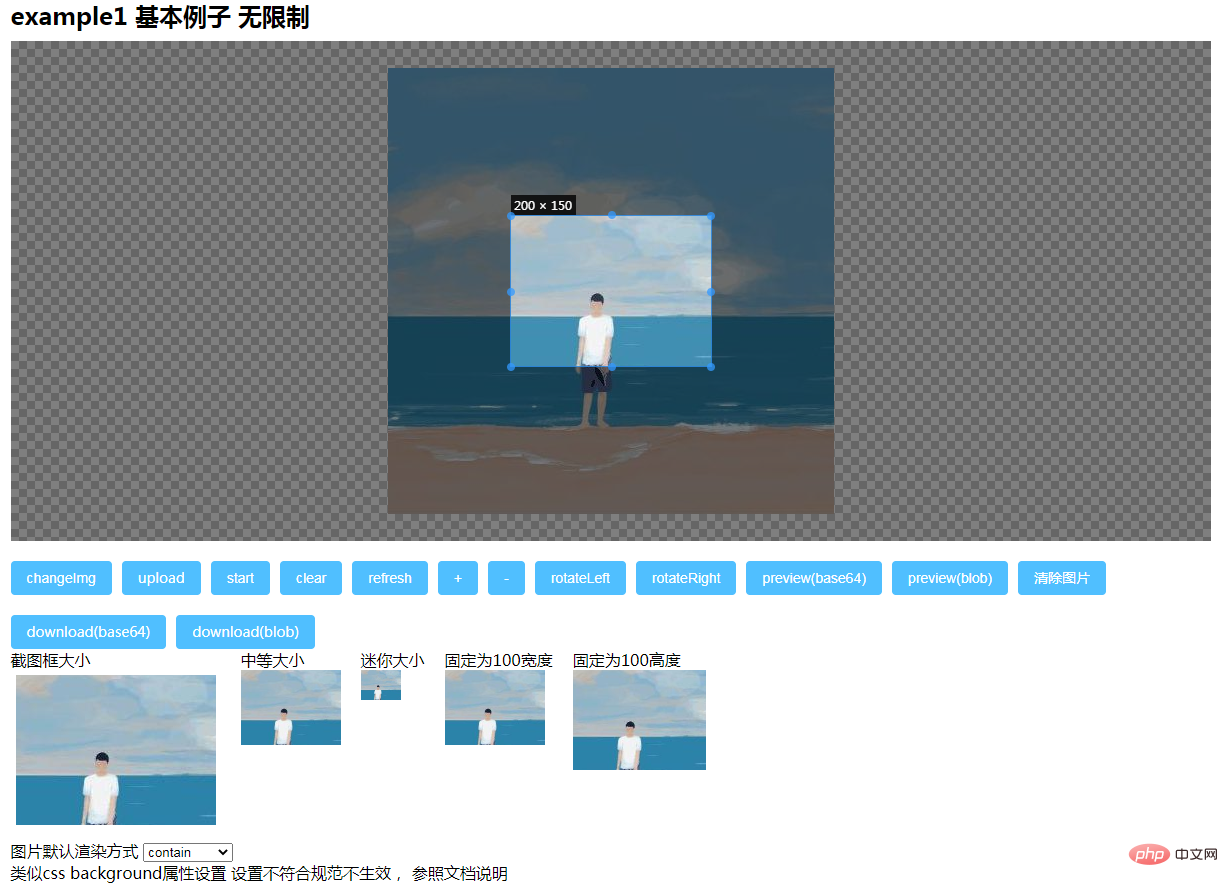Open the upload button
1228x887 pixels.
[x=161, y=578]
